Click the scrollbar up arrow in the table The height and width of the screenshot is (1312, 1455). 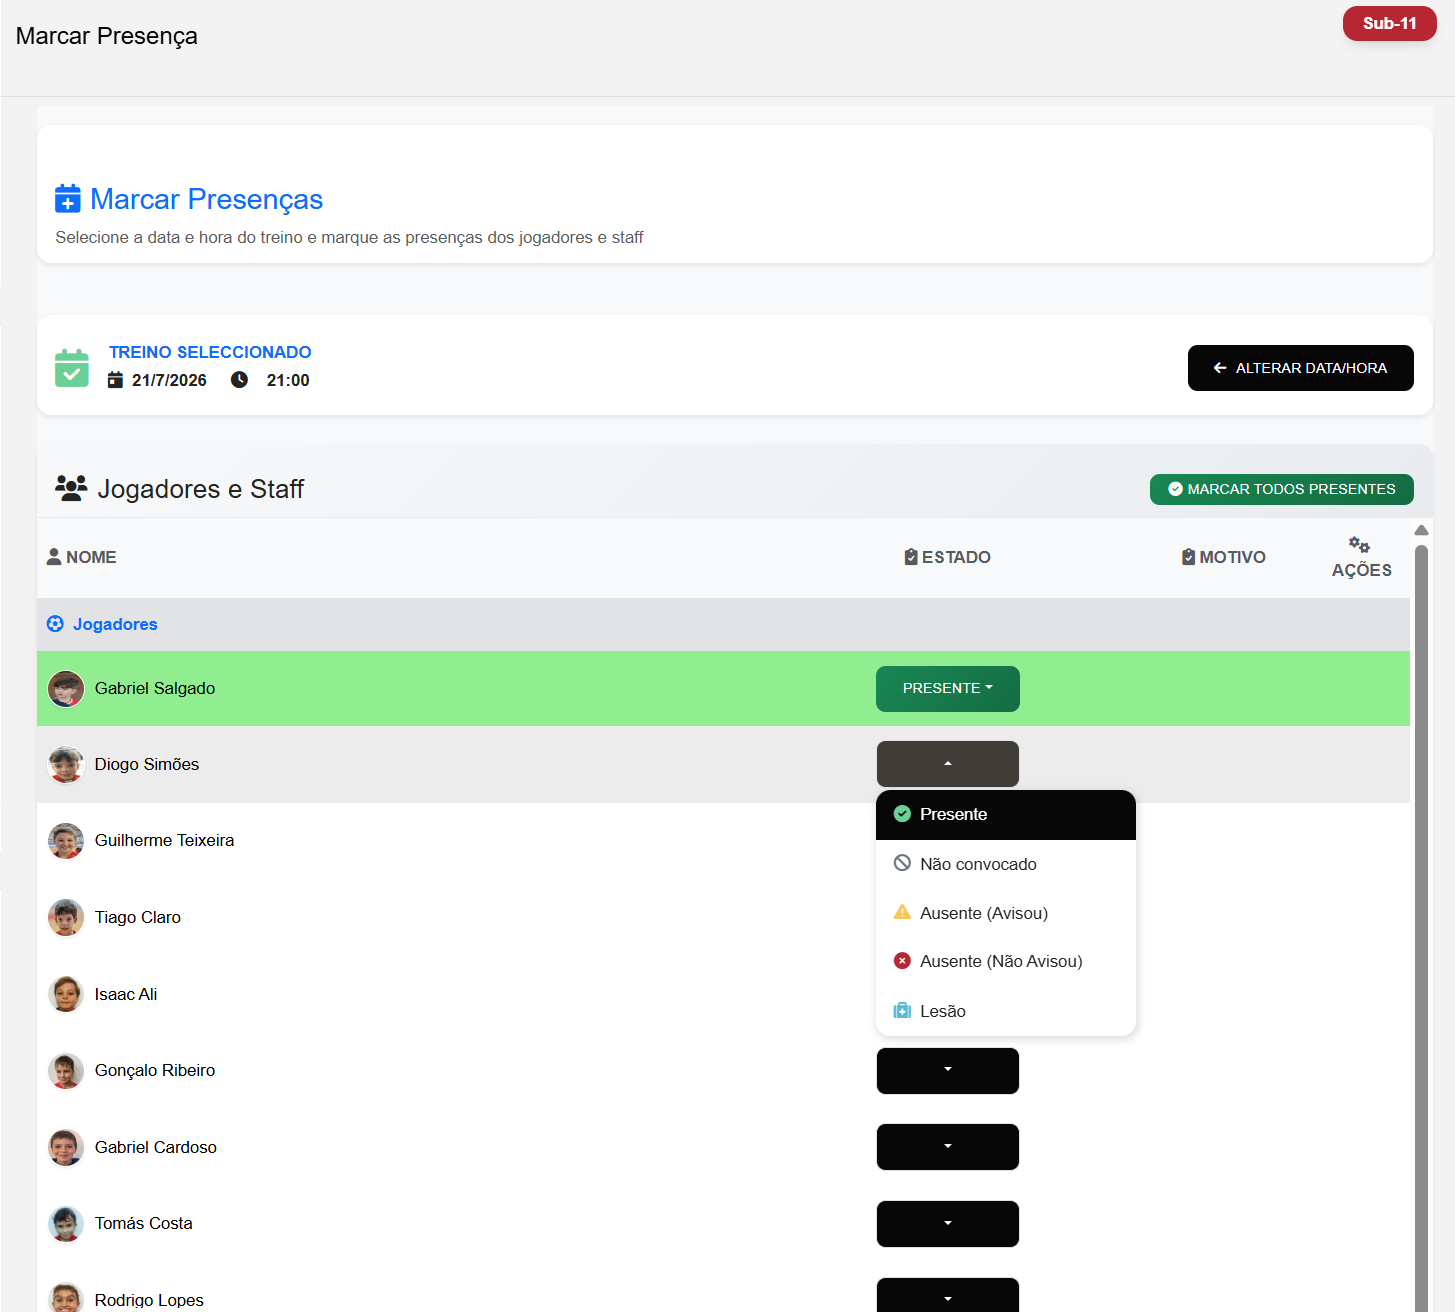1421,531
